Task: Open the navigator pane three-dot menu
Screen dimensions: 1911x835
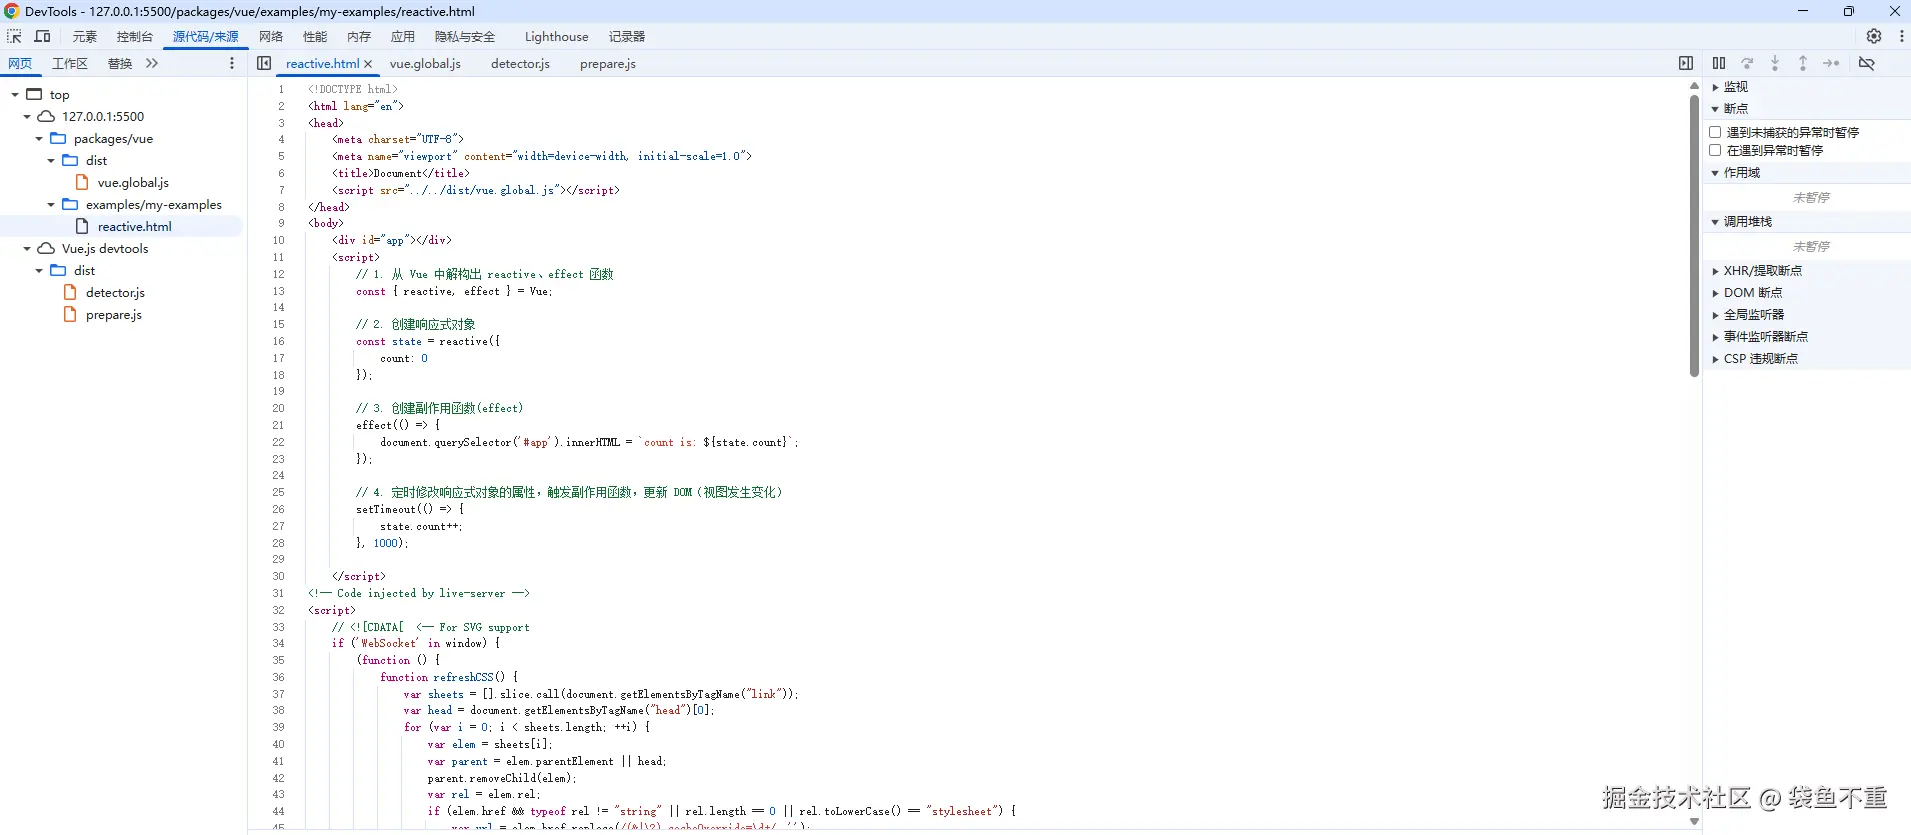Action: pyautogui.click(x=232, y=63)
